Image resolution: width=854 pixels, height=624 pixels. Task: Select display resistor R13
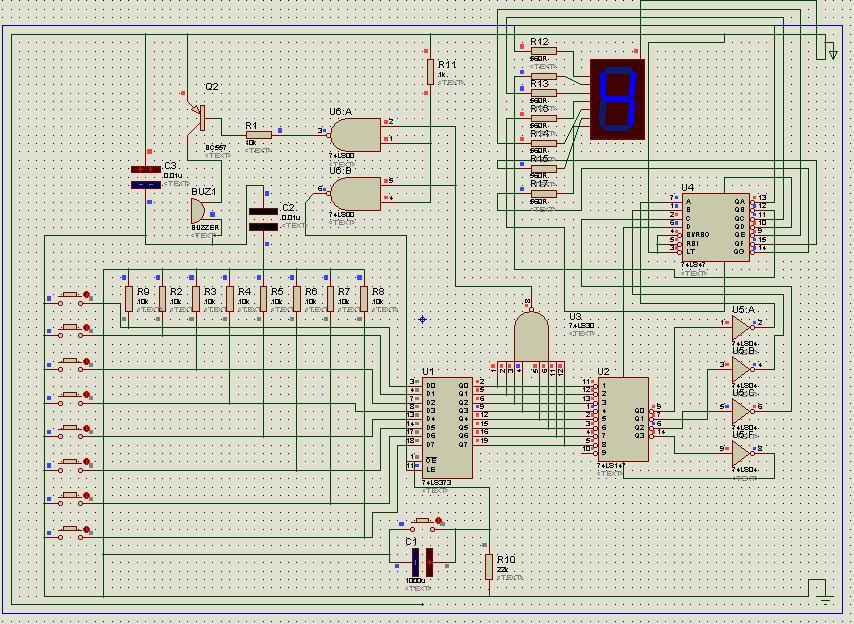tap(543, 93)
